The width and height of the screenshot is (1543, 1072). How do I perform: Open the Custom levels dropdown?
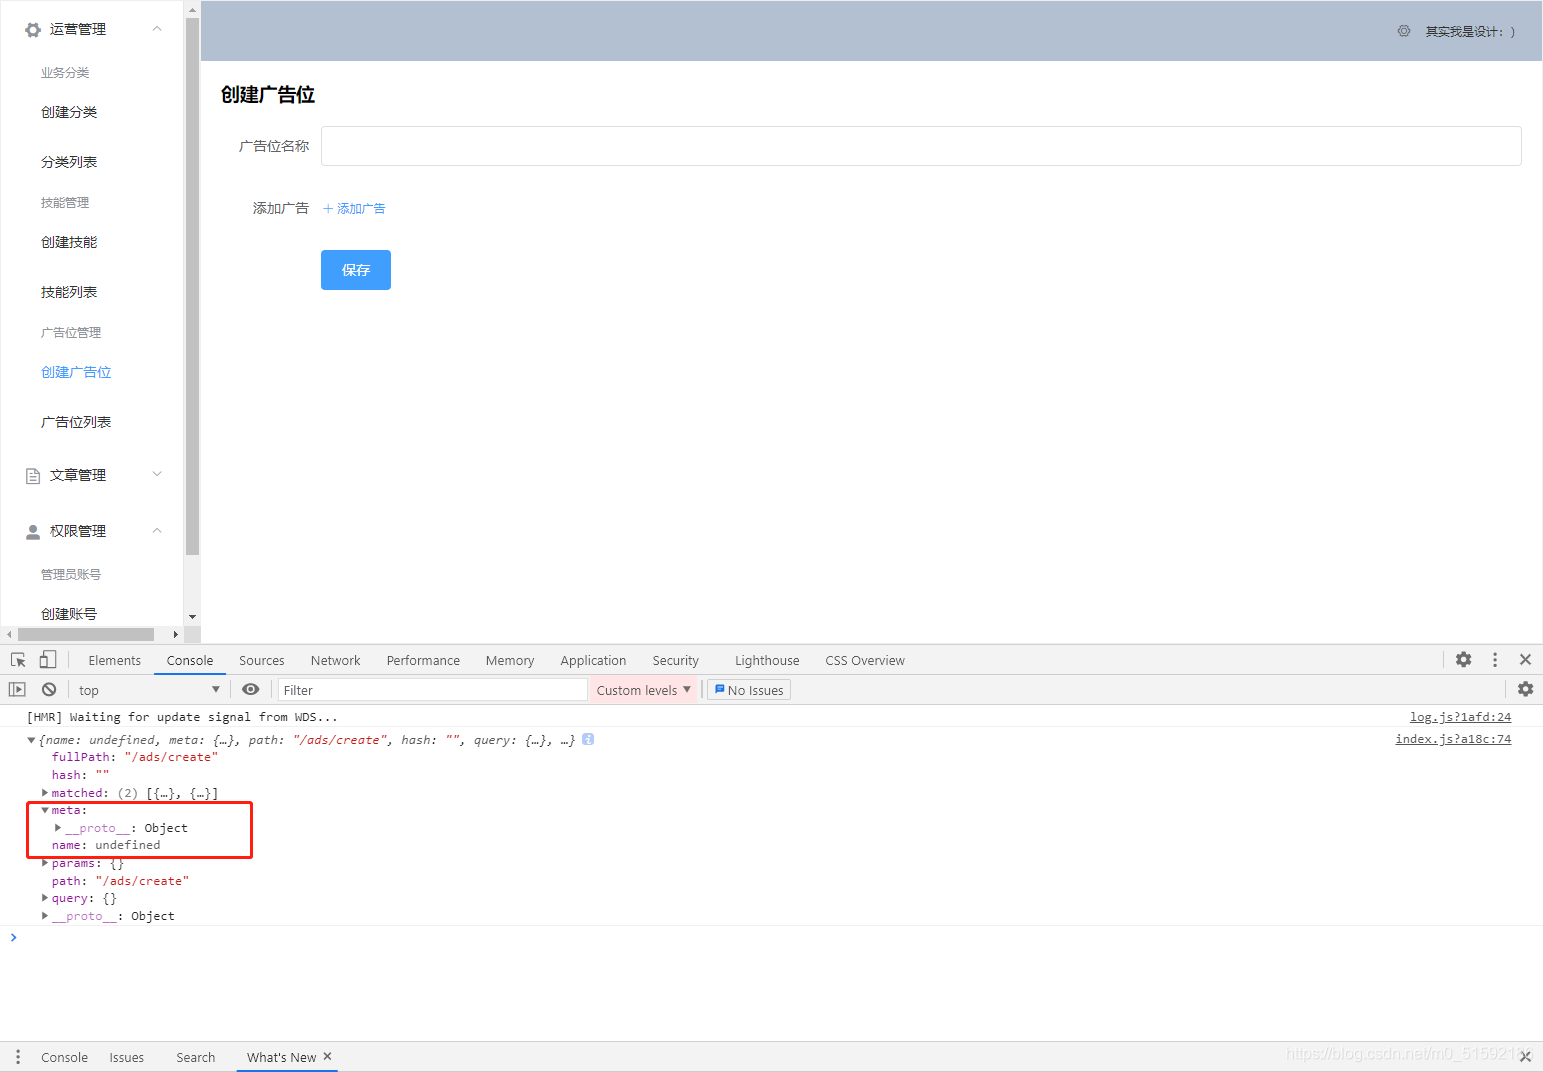(643, 690)
